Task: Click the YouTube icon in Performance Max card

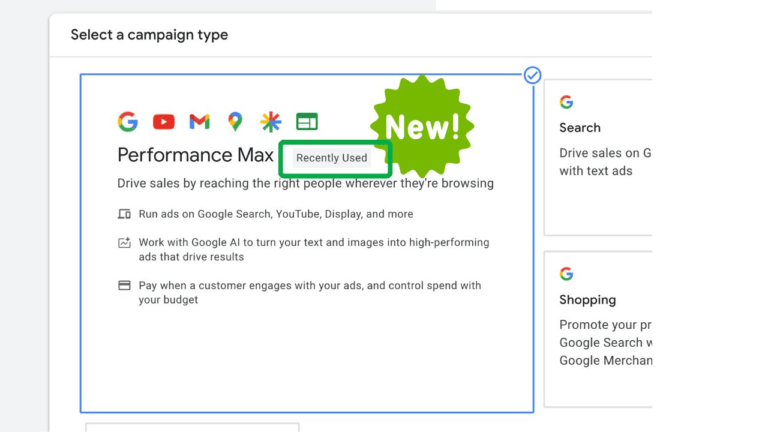Action: coord(164,121)
